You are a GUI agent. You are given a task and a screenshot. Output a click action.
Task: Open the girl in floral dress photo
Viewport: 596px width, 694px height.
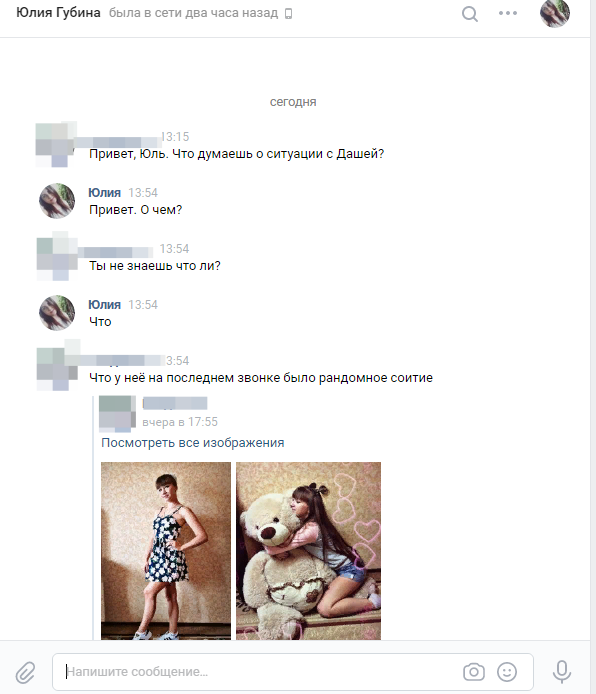point(166,551)
